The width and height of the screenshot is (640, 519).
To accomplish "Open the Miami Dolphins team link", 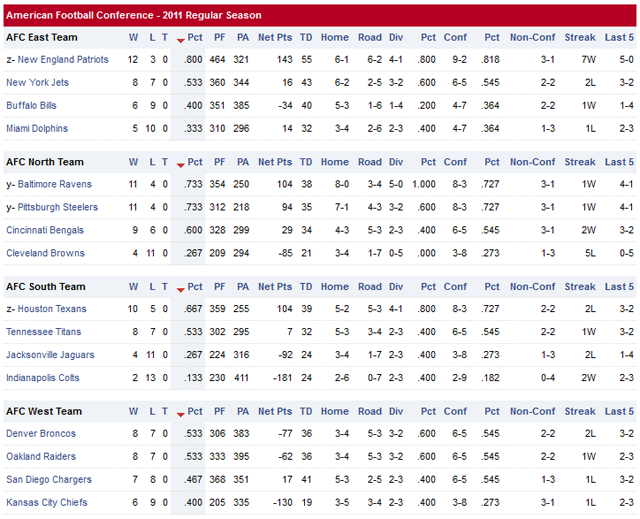I will (x=37, y=129).
